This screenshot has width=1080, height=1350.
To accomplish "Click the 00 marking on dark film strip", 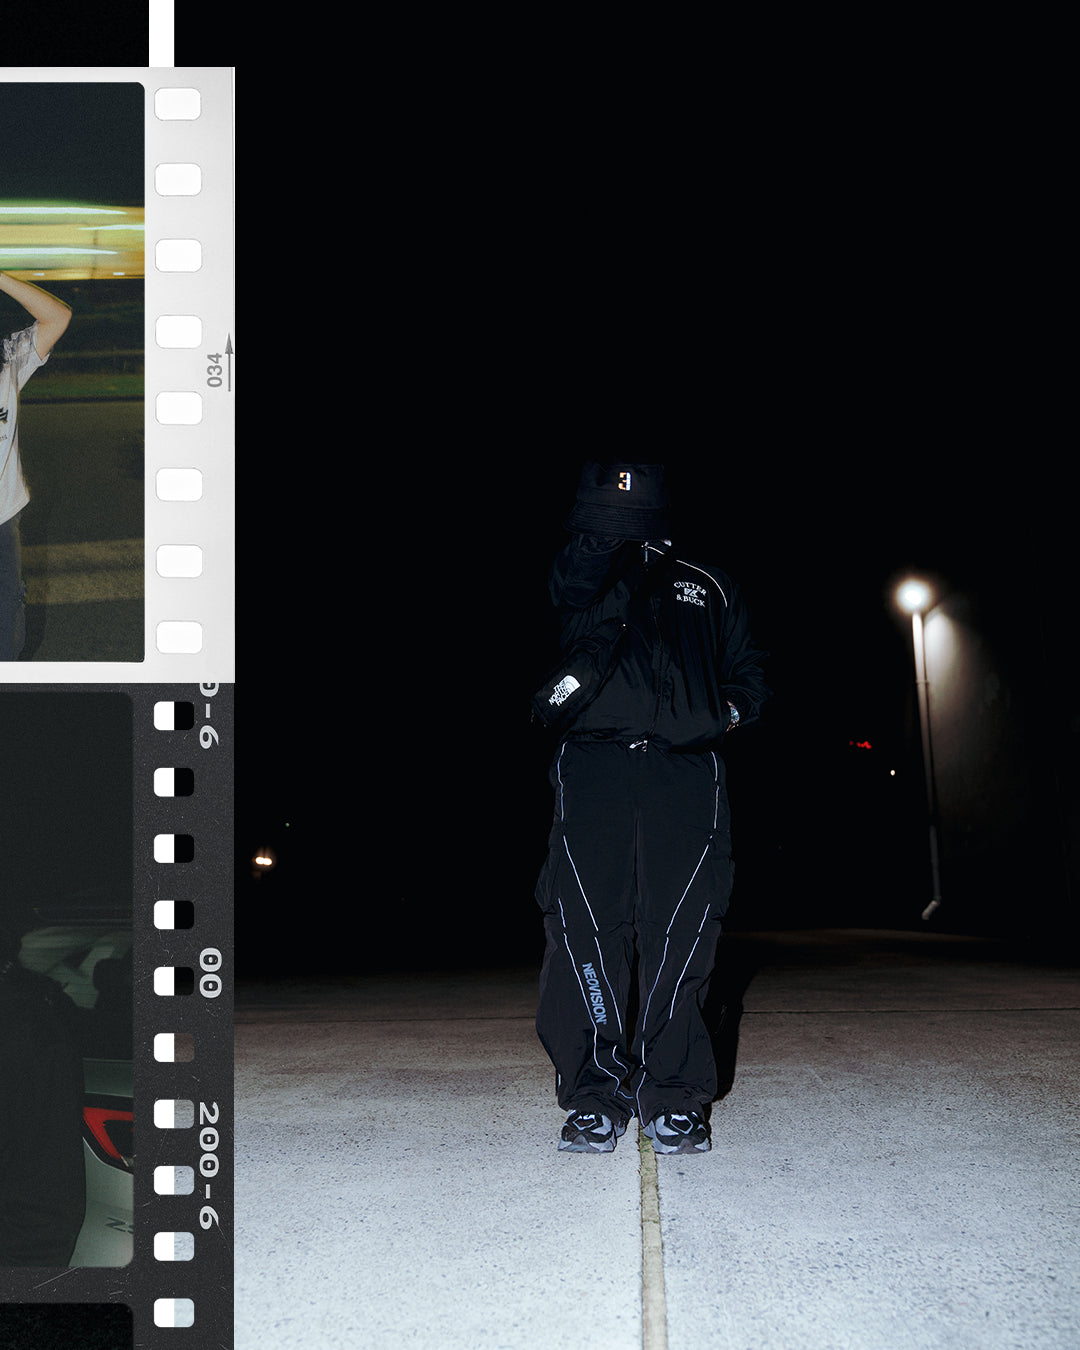I will 210,973.
